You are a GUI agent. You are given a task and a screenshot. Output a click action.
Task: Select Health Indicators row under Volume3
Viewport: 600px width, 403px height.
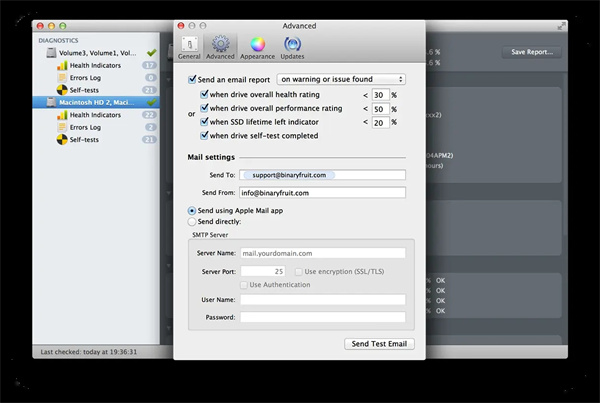(96, 65)
